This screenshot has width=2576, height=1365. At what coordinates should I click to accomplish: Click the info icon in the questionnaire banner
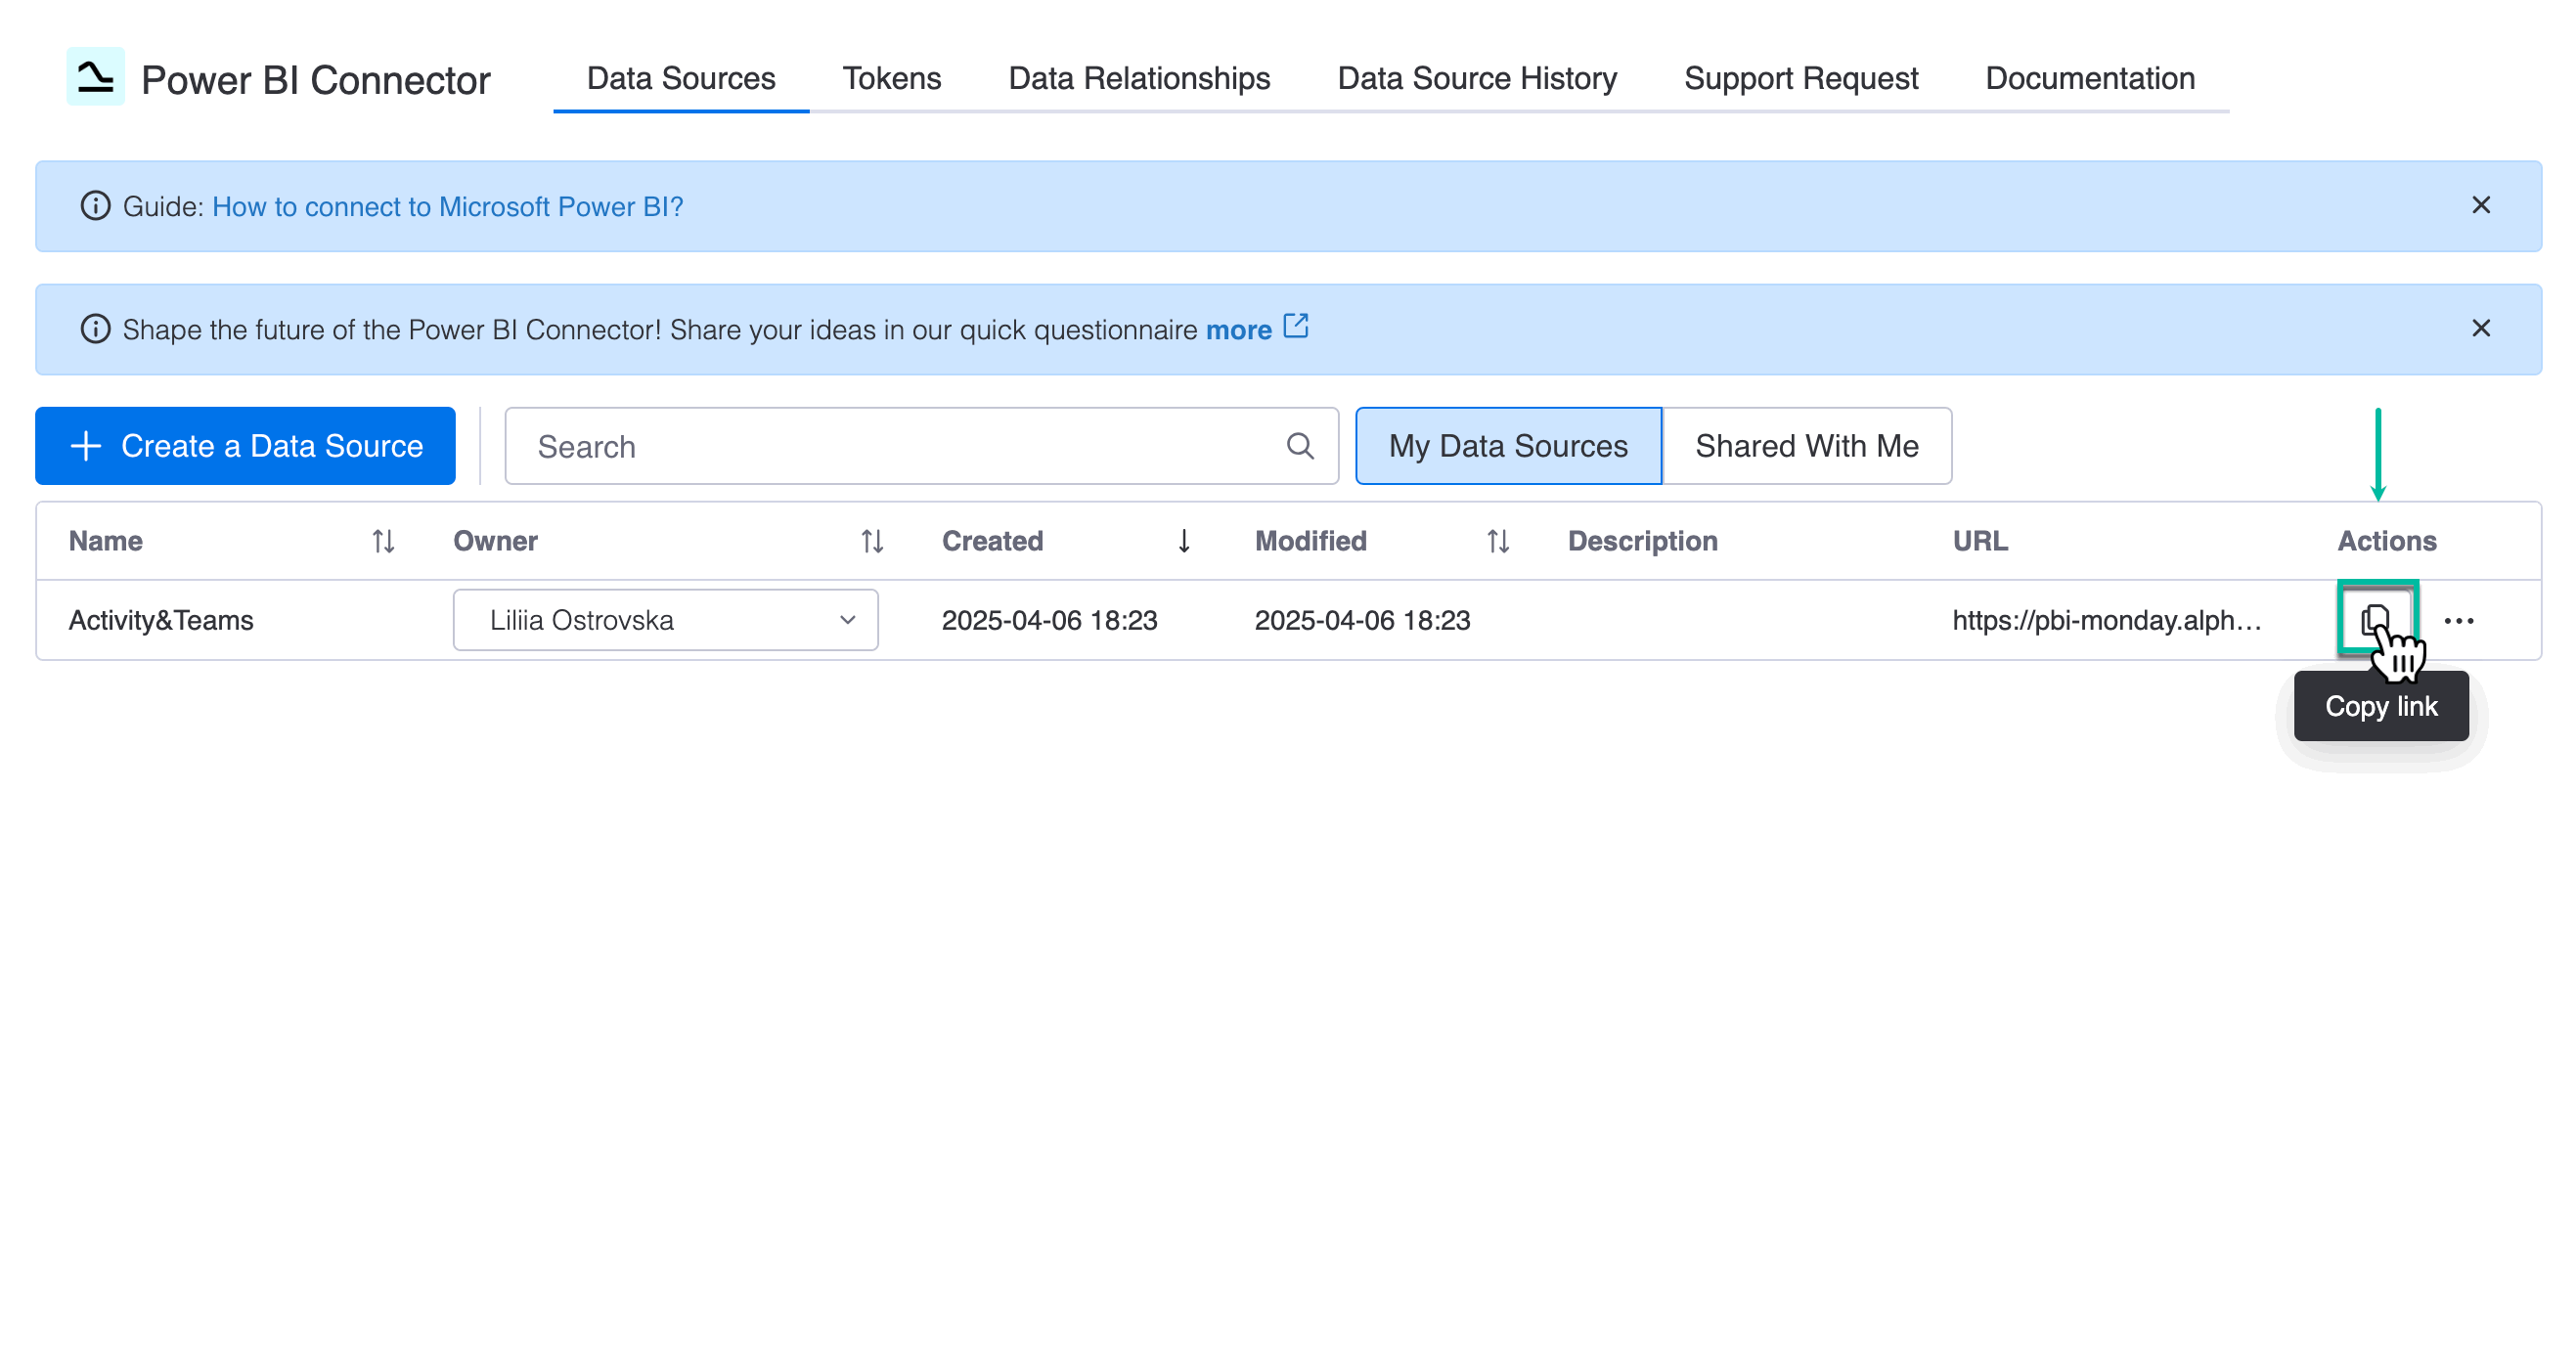95,329
